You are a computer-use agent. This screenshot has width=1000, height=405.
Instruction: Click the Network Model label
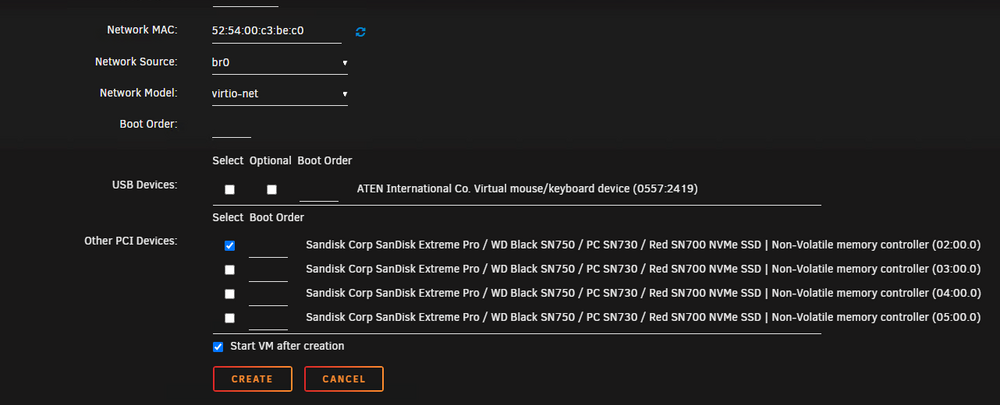click(x=138, y=92)
